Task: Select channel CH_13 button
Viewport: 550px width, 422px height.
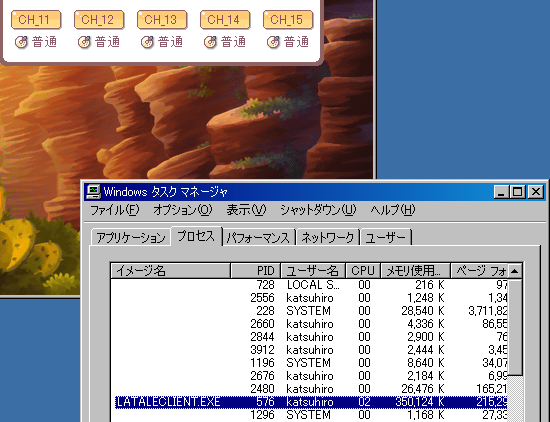Action: (162, 19)
